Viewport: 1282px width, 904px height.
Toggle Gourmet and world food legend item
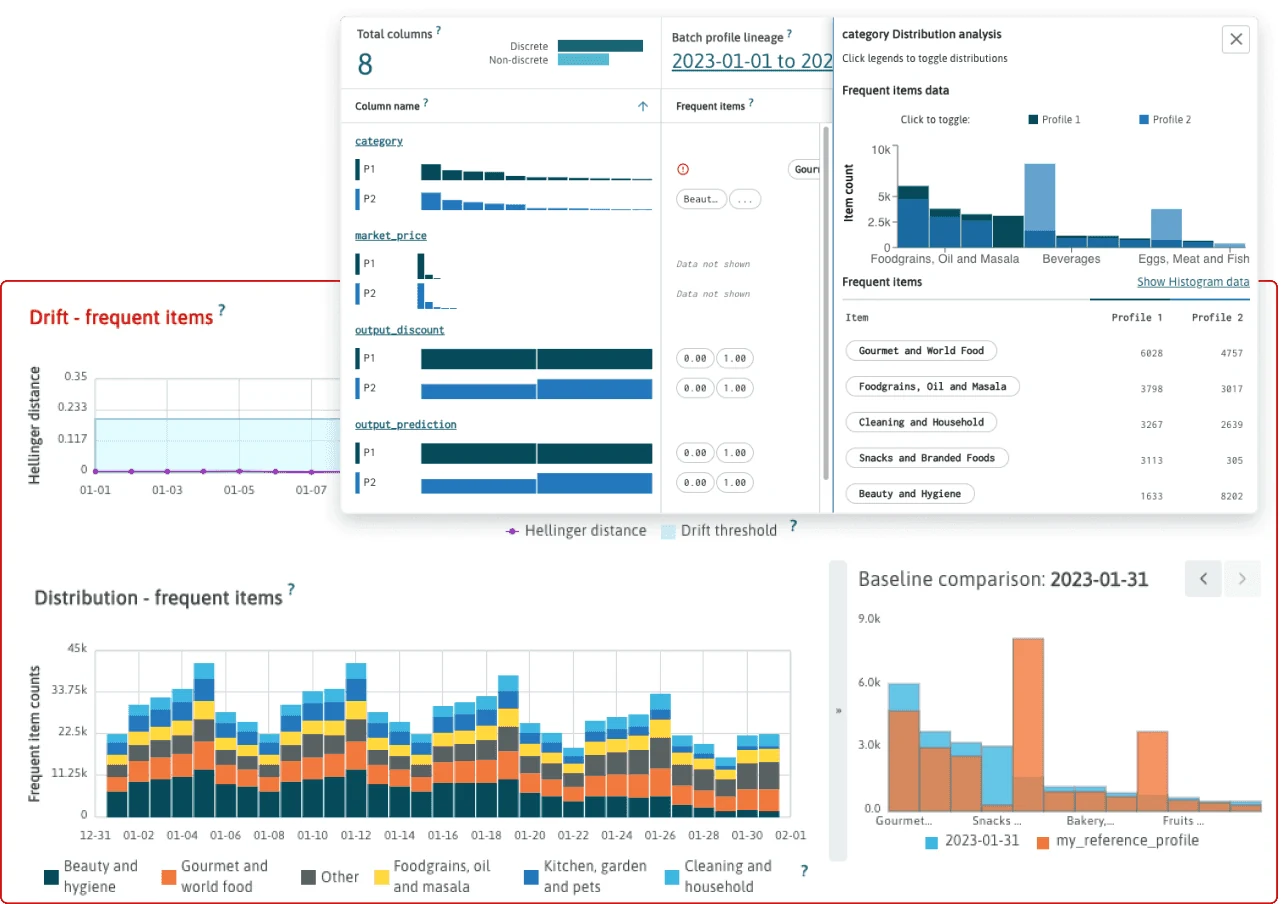tap(214, 876)
